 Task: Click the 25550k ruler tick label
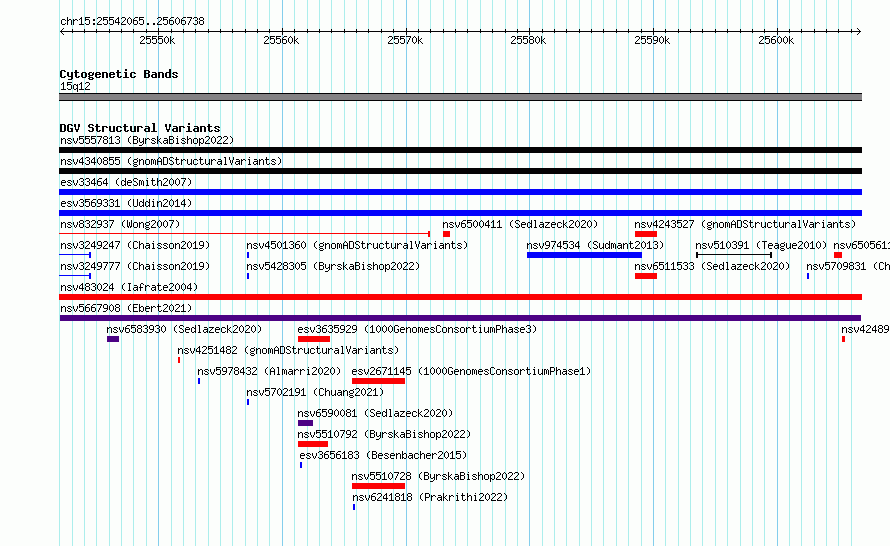pyautogui.click(x=157, y=40)
